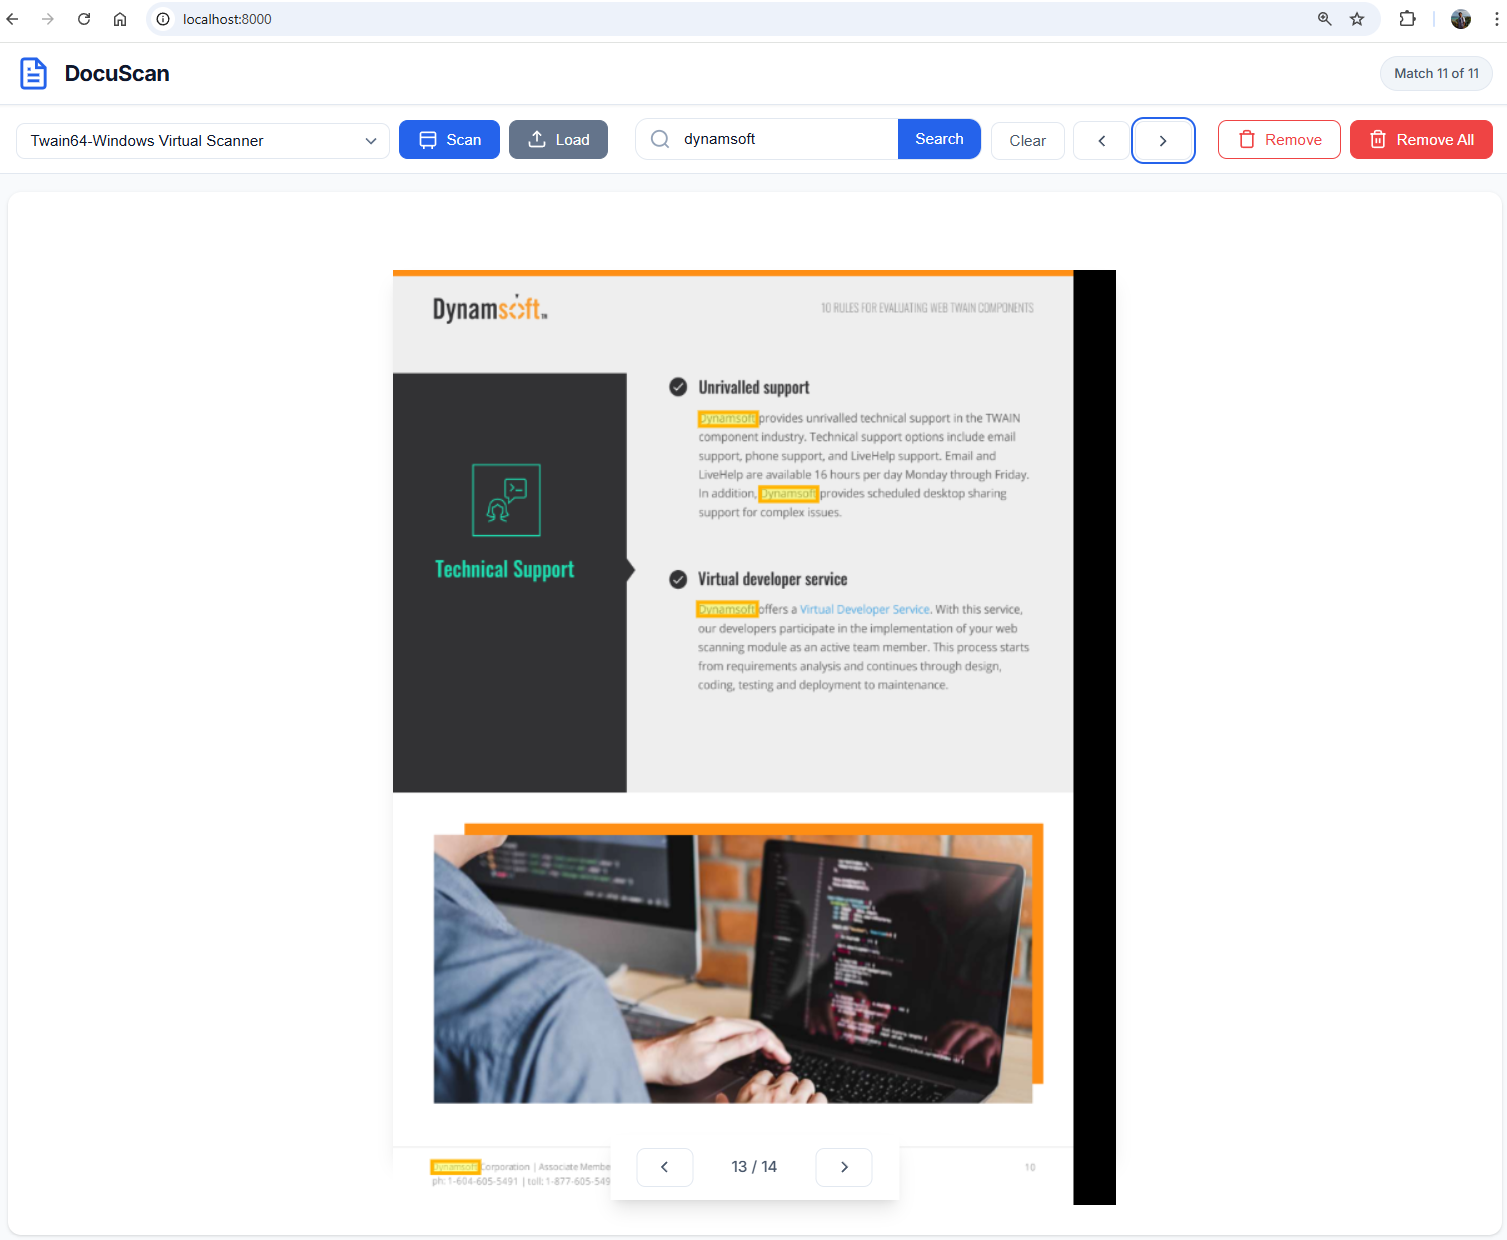Click the upload icon on the Load button
This screenshot has height=1240, width=1507.
(x=535, y=139)
